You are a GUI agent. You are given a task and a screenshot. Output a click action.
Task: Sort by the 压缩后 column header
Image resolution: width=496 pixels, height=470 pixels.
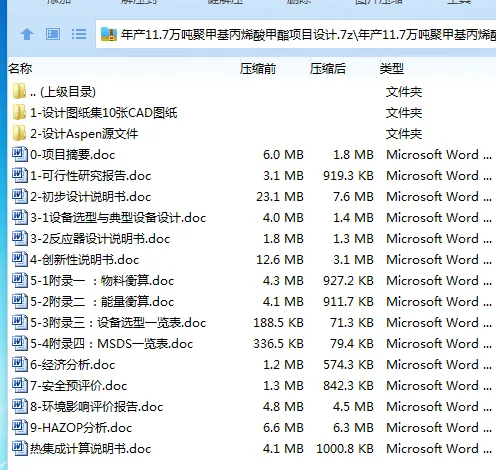(328, 69)
